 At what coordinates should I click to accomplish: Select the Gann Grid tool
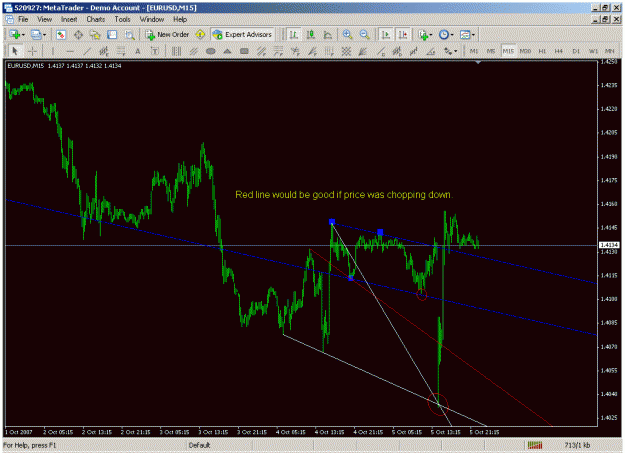[x=346, y=51]
